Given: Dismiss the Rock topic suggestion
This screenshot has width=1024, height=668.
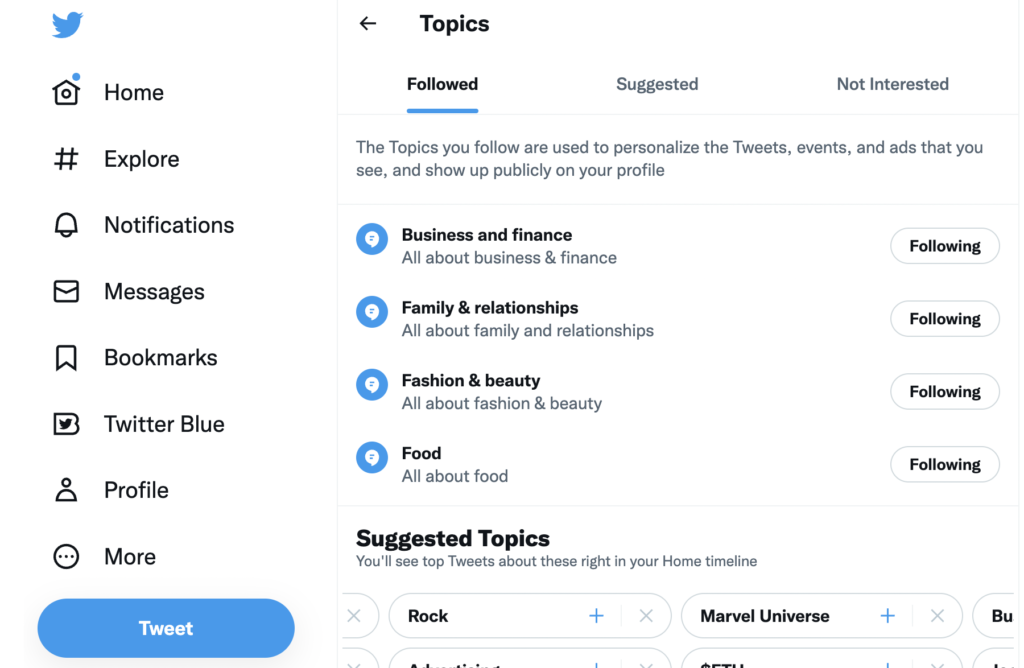Looking at the screenshot, I should coord(645,616).
